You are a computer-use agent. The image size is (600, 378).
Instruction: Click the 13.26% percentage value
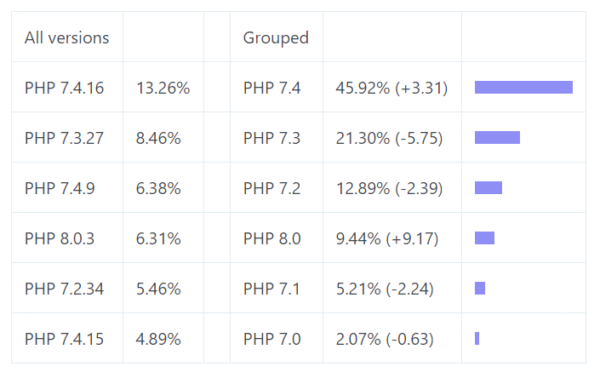coord(163,88)
